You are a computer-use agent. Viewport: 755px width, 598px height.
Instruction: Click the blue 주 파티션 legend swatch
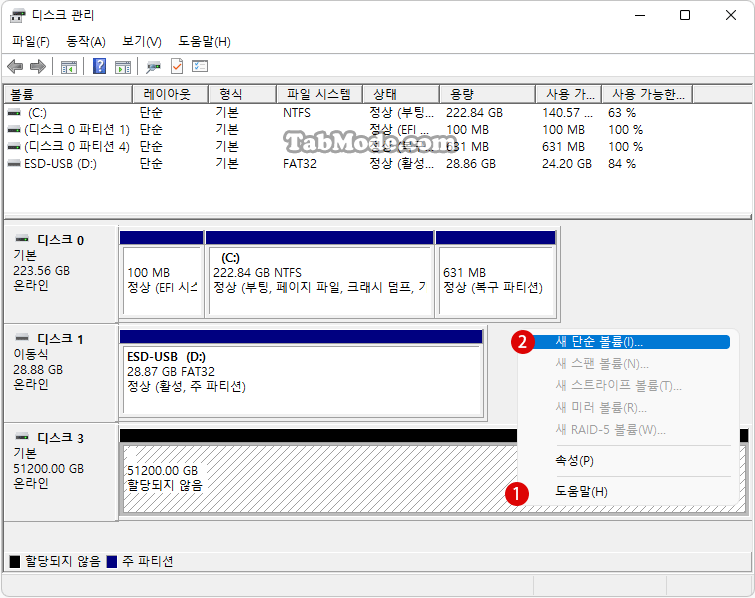(112, 561)
